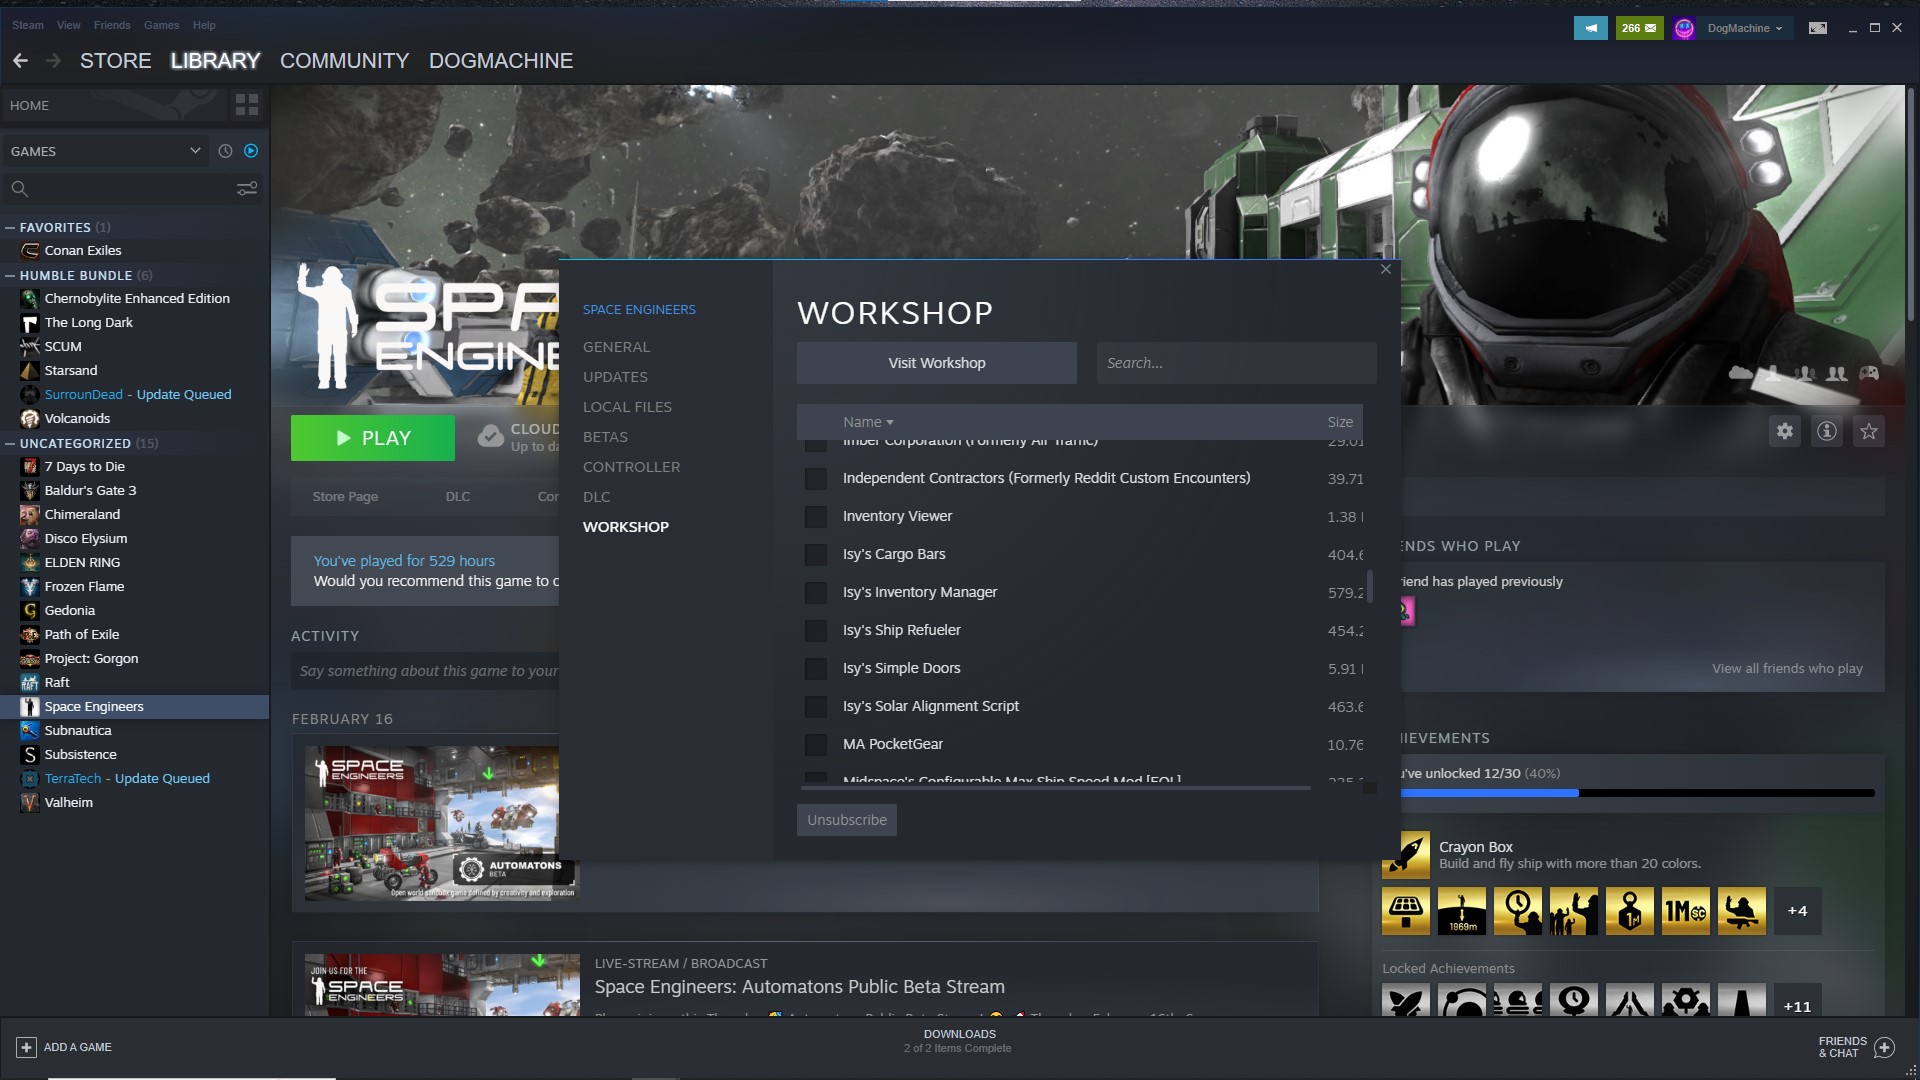
Task: Select Isy's Cargo Bars checkbox
Action: [816, 555]
